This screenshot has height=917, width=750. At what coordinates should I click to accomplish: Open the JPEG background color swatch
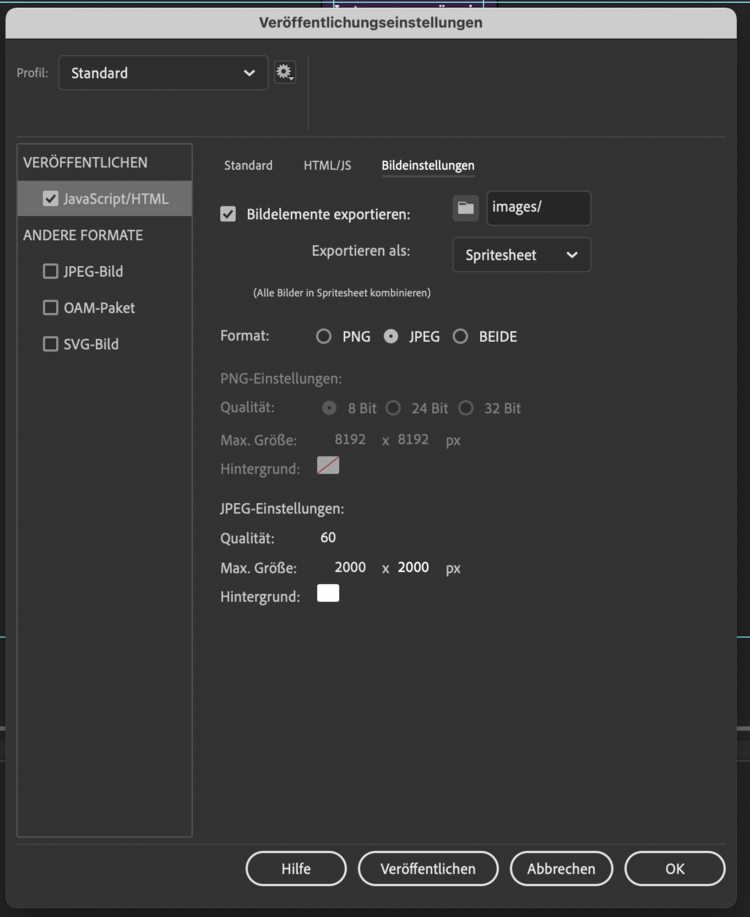pos(328,592)
